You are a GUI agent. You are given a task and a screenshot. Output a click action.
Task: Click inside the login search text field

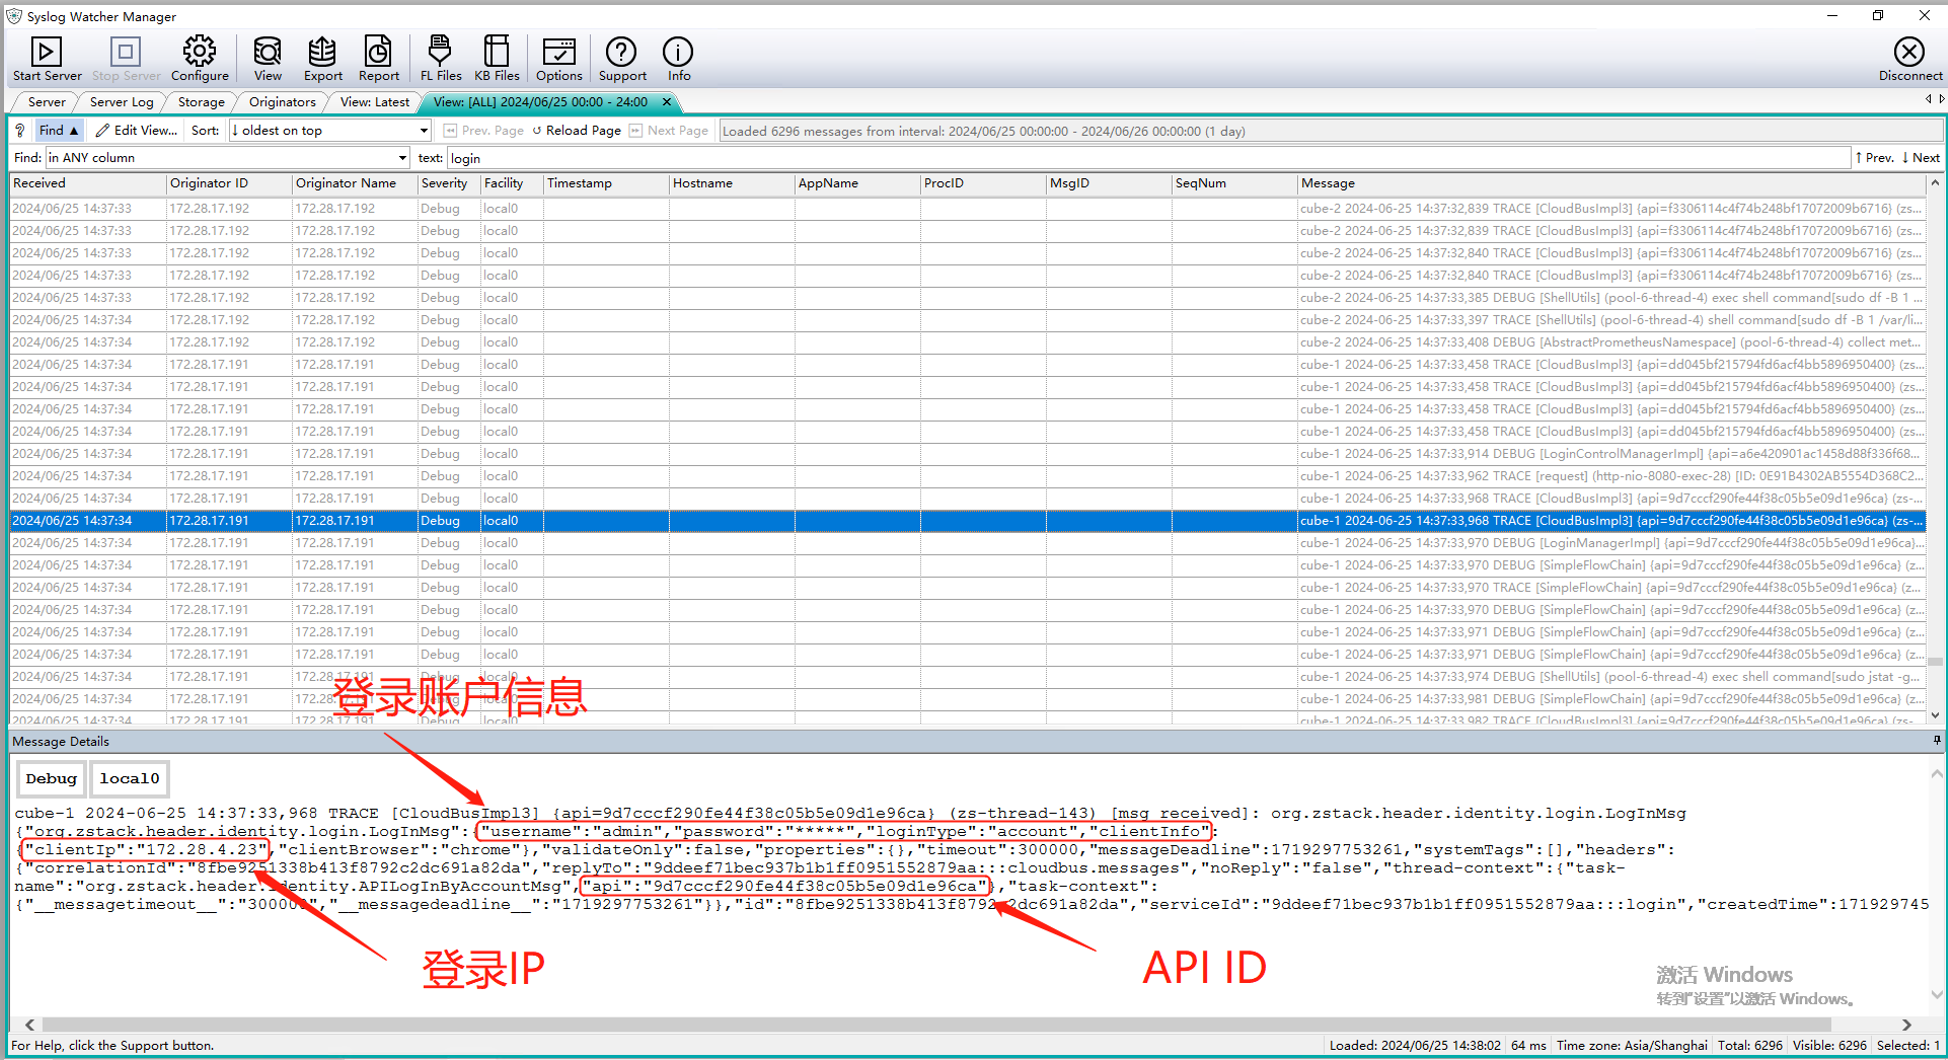point(700,157)
